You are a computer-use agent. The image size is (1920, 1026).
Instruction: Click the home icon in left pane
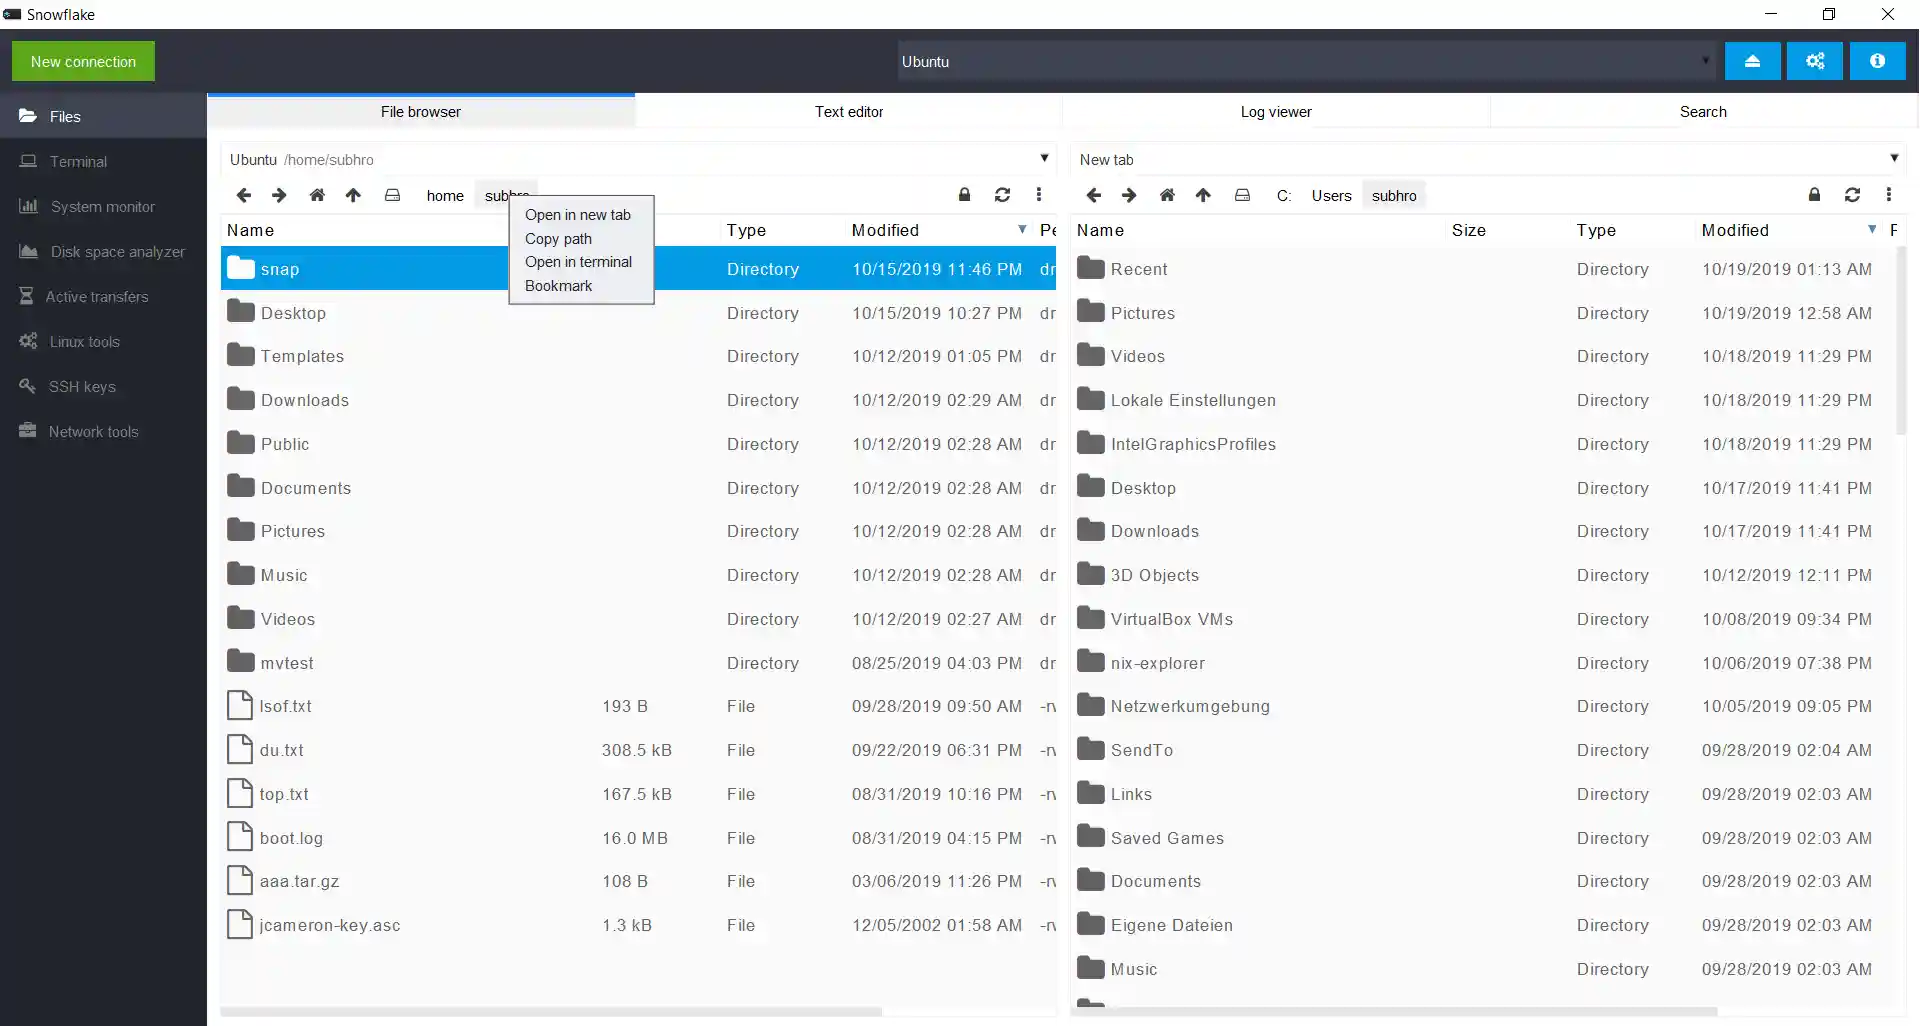[x=317, y=195]
